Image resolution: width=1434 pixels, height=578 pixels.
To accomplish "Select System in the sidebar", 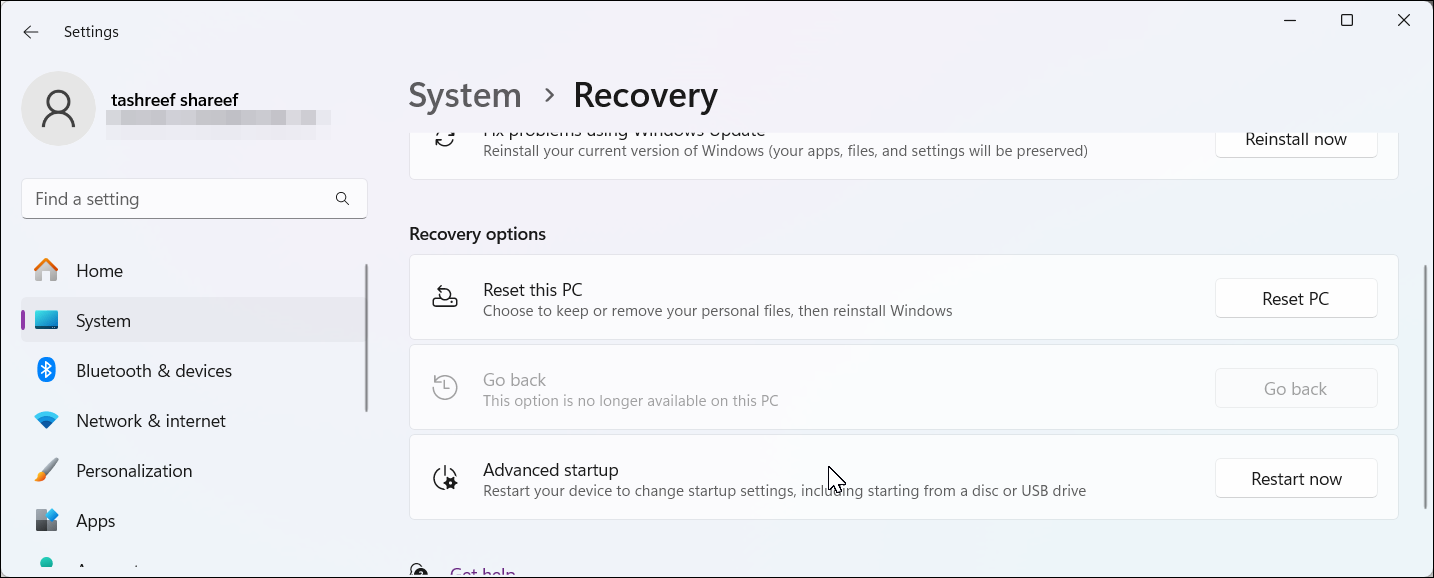I will (194, 321).
